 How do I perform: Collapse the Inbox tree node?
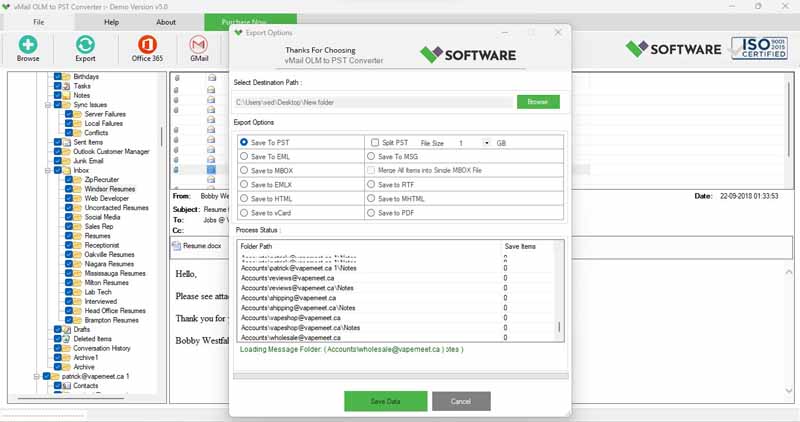point(47,170)
